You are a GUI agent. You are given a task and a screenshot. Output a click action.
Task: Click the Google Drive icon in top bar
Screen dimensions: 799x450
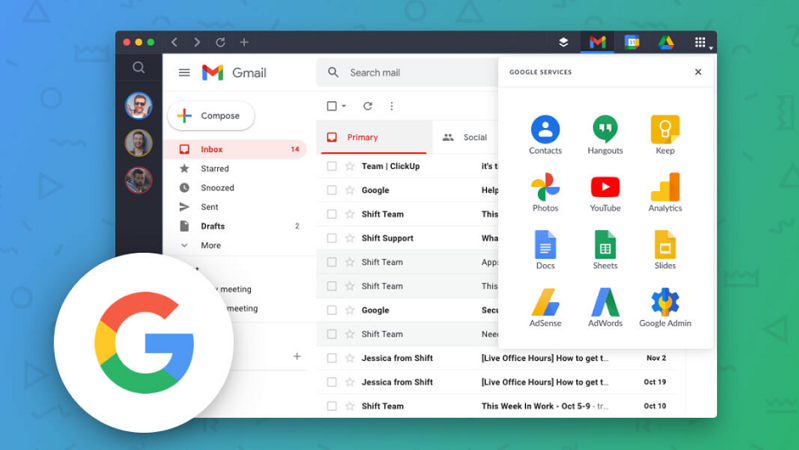666,42
